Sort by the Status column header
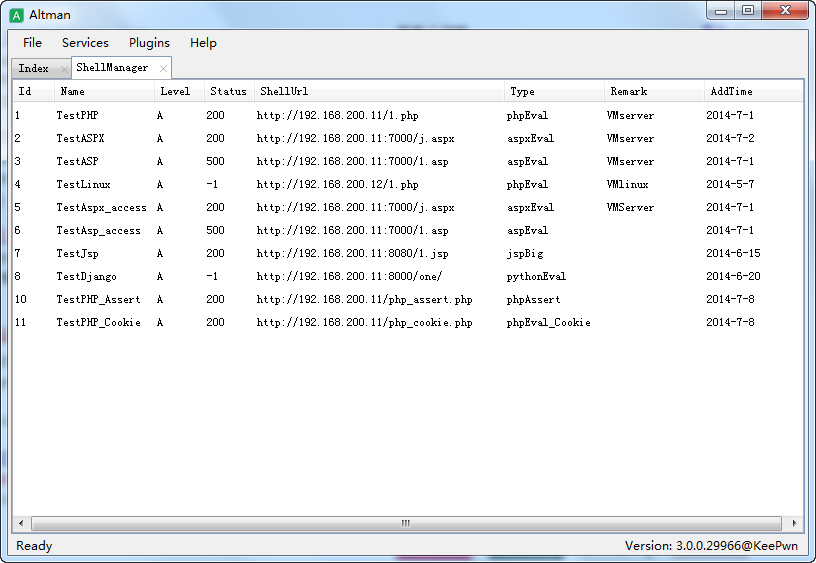Image resolution: width=816 pixels, height=563 pixels. tap(229, 91)
